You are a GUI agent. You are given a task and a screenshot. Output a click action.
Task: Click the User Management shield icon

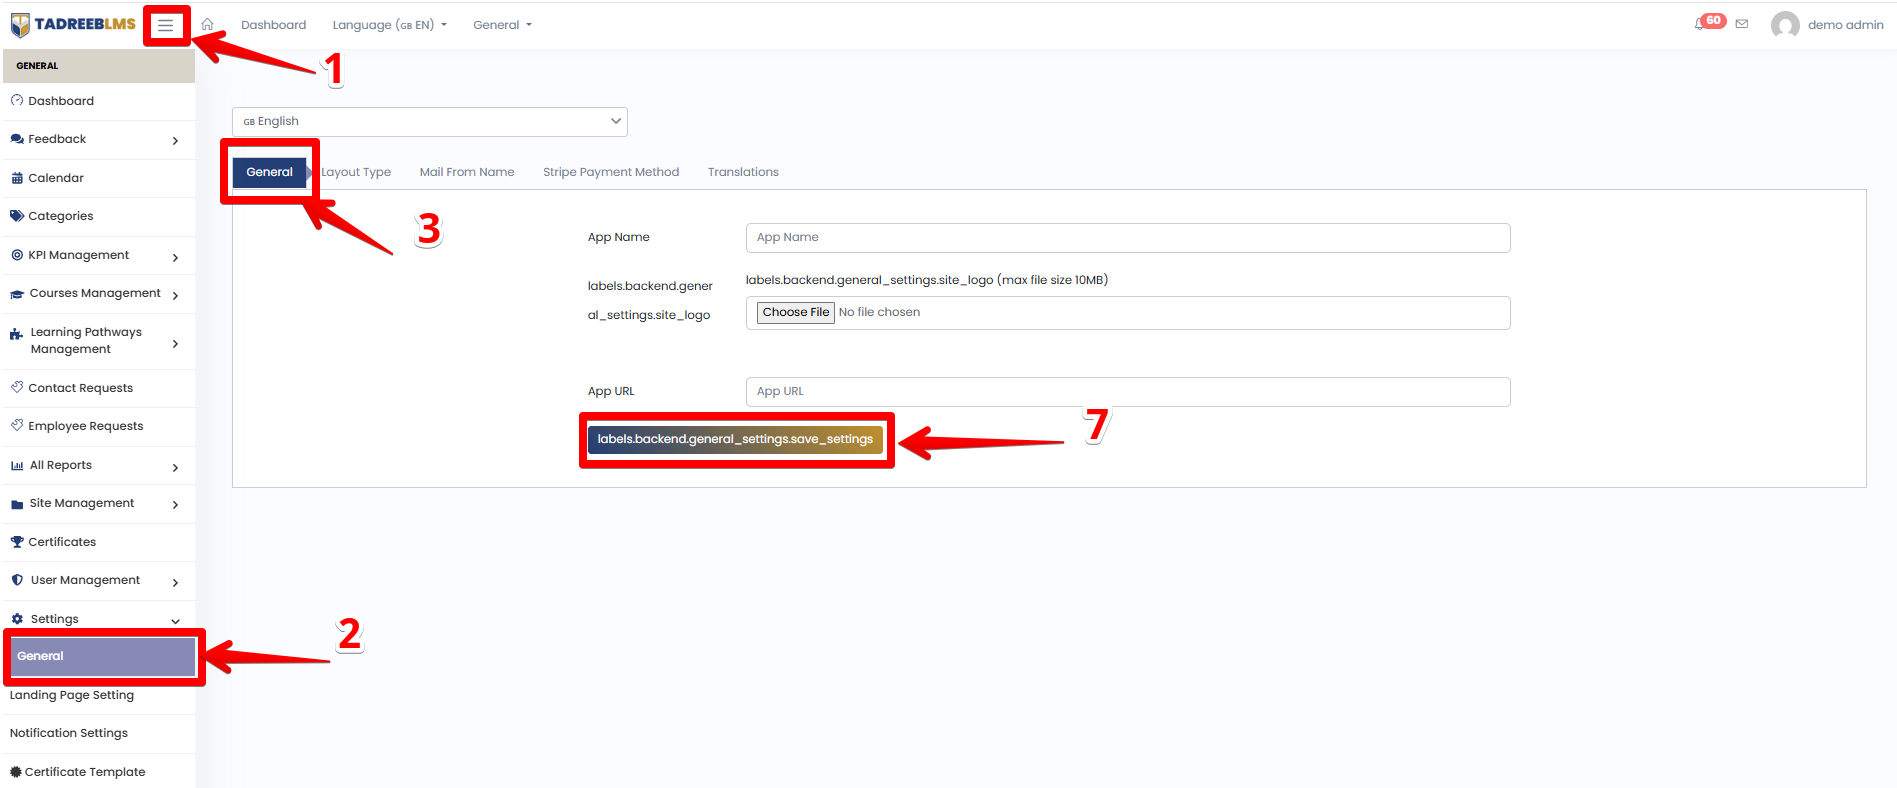pyautogui.click(x=17, y=580)
